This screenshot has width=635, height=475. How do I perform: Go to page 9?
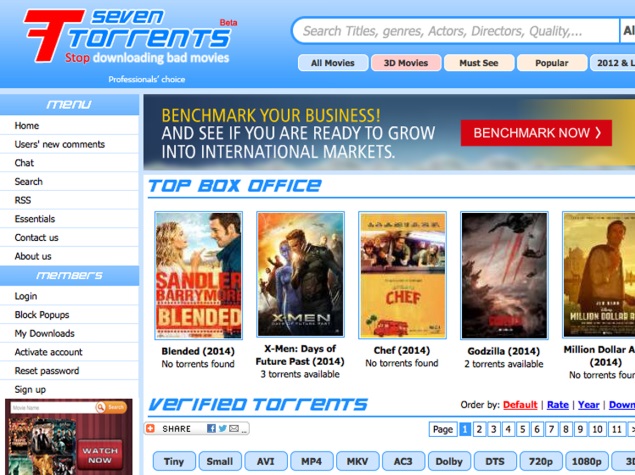tap(580, 429)
